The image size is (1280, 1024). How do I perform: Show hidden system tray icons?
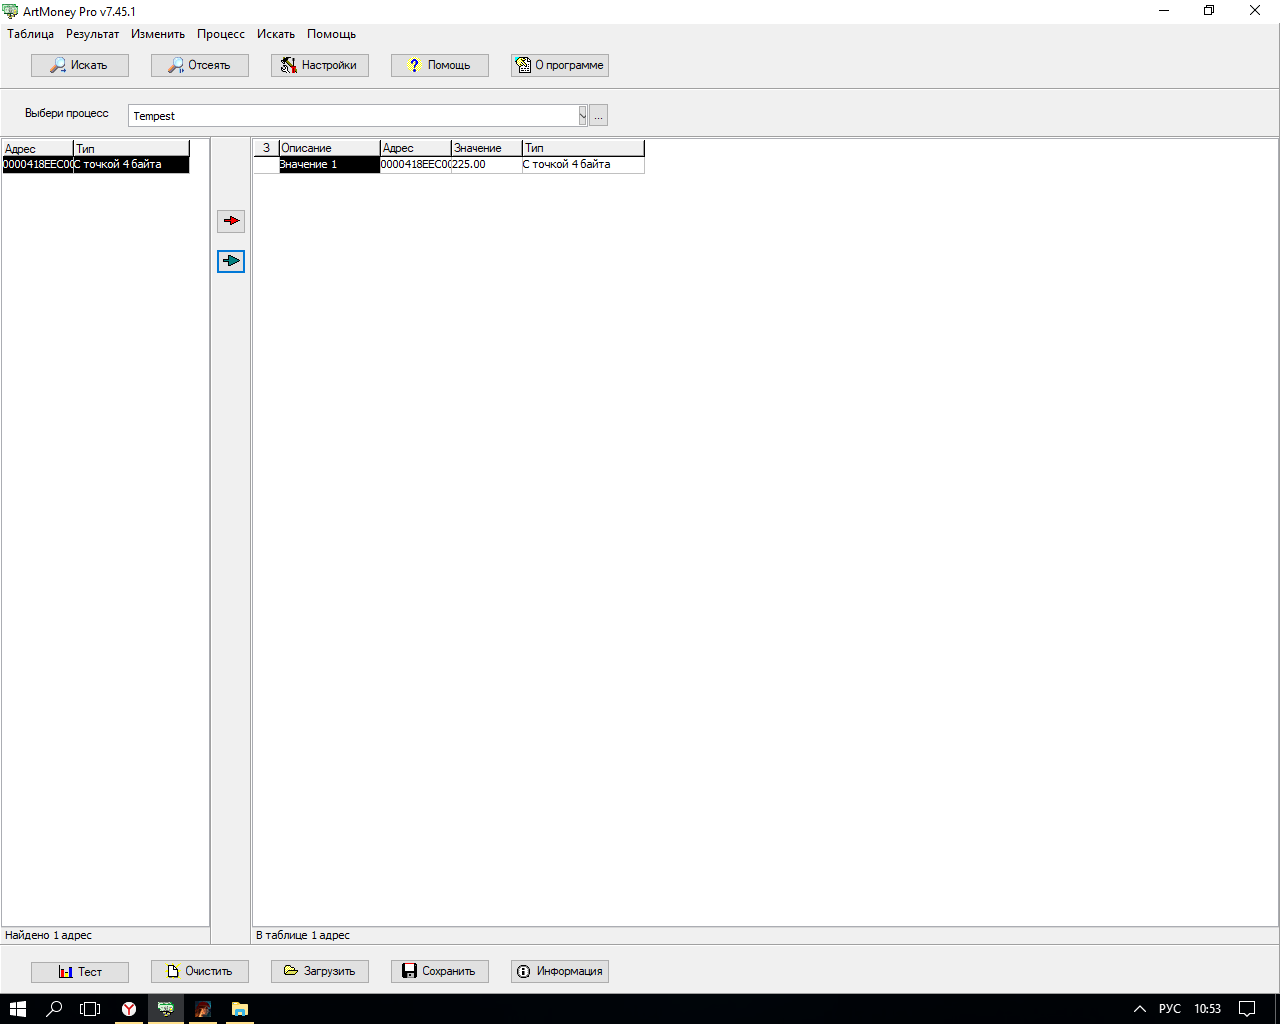pos(1139,1009)
